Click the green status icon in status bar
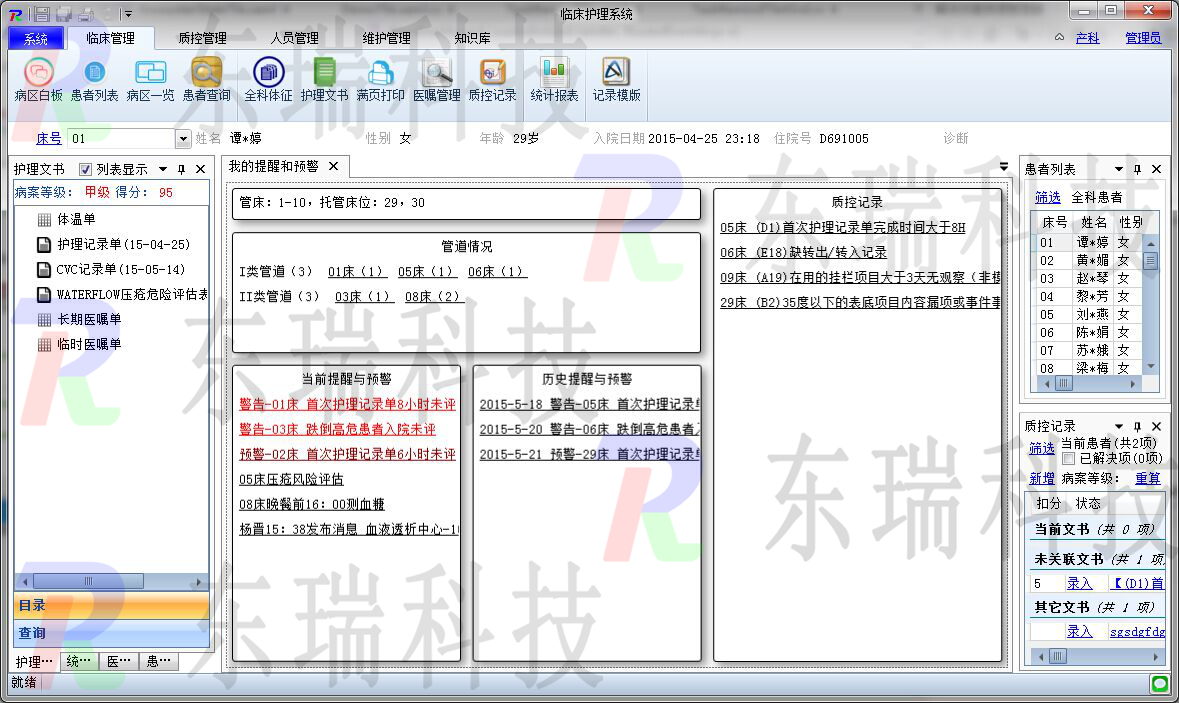 coord(1159,683)
